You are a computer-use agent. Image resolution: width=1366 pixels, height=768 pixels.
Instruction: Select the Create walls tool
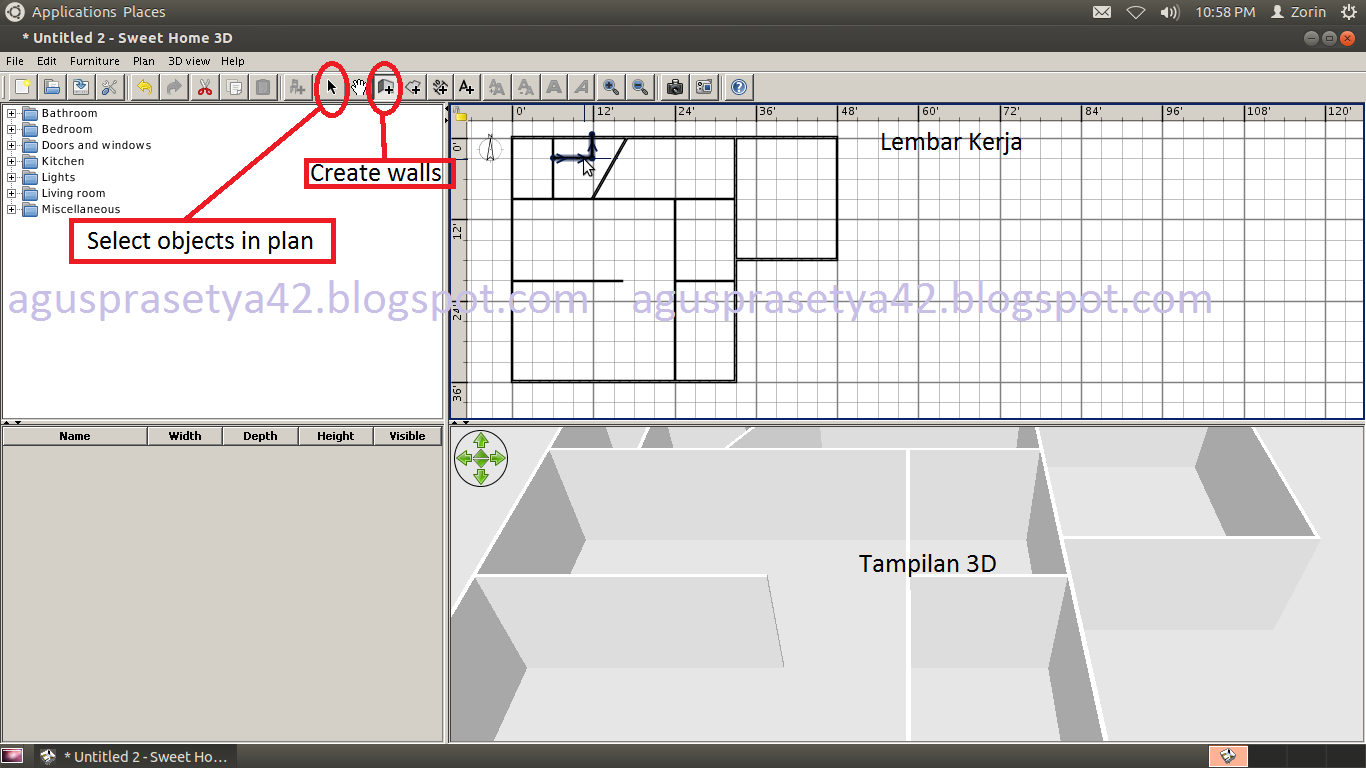[x=386, y=88]
